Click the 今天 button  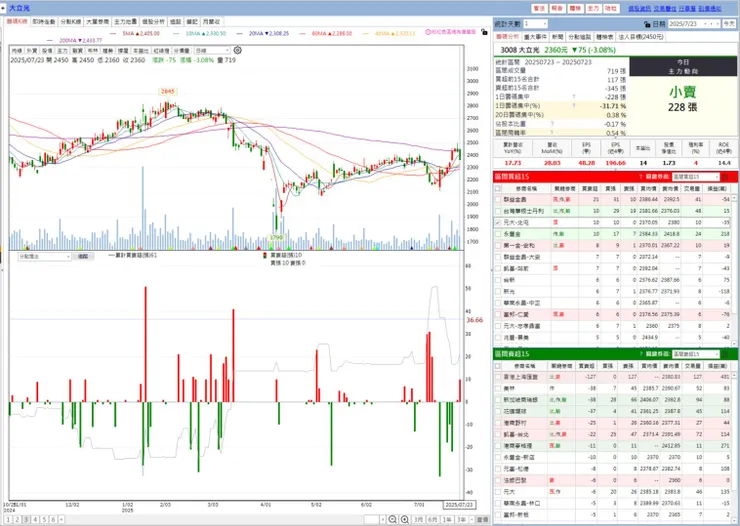(729, 24)
